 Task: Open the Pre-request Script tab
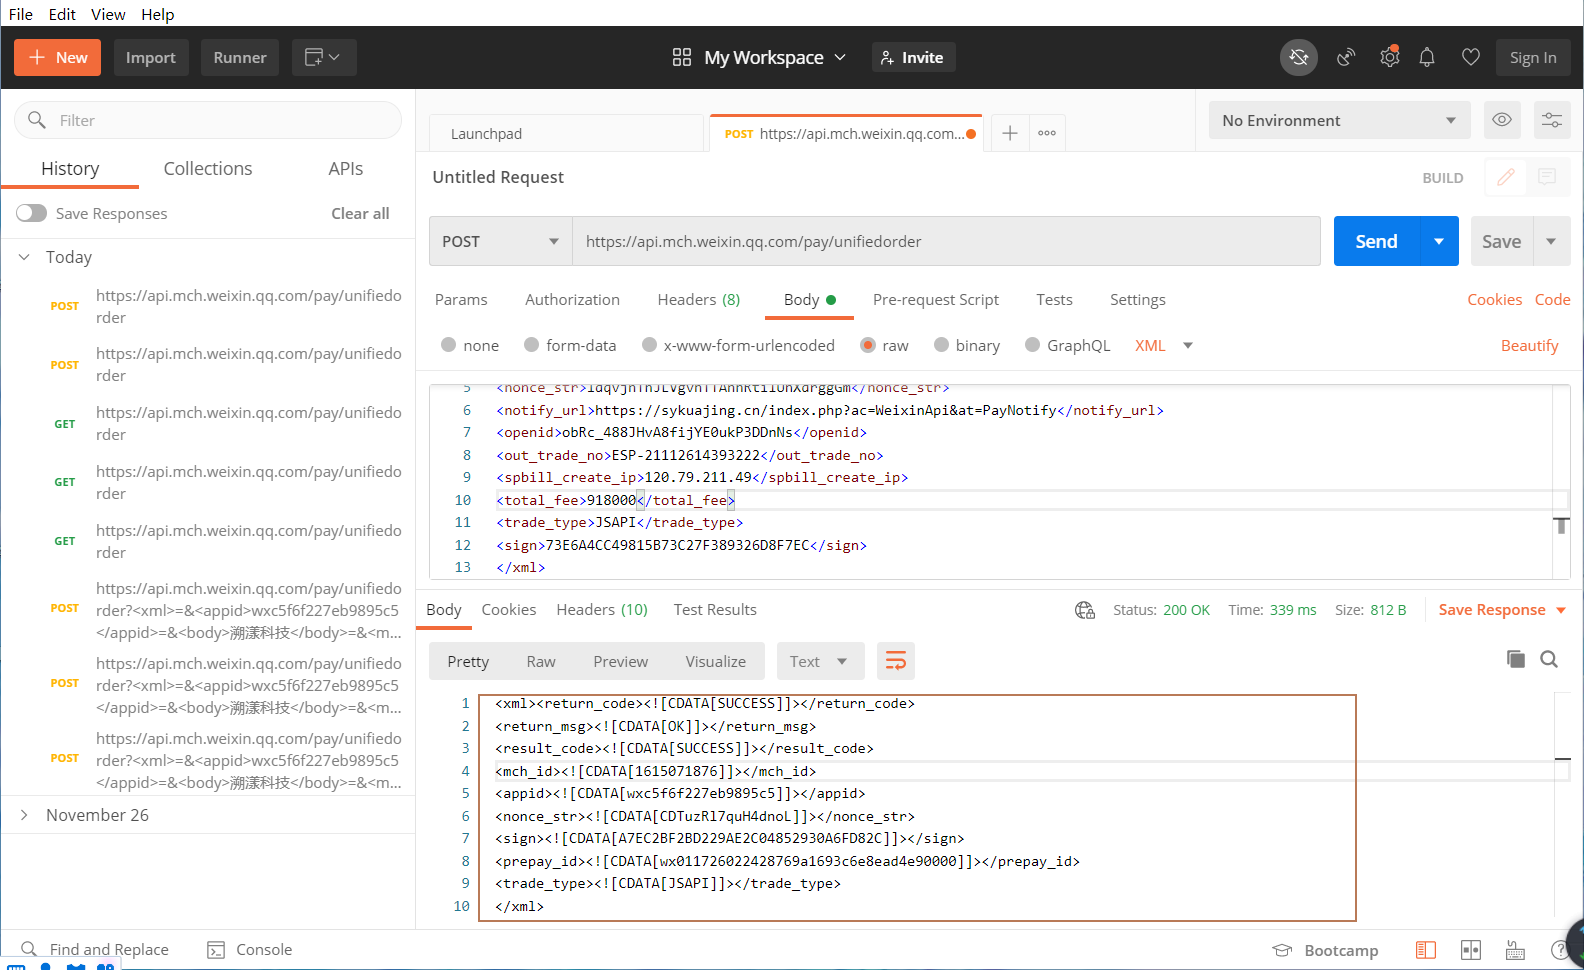tap(936, 299)
